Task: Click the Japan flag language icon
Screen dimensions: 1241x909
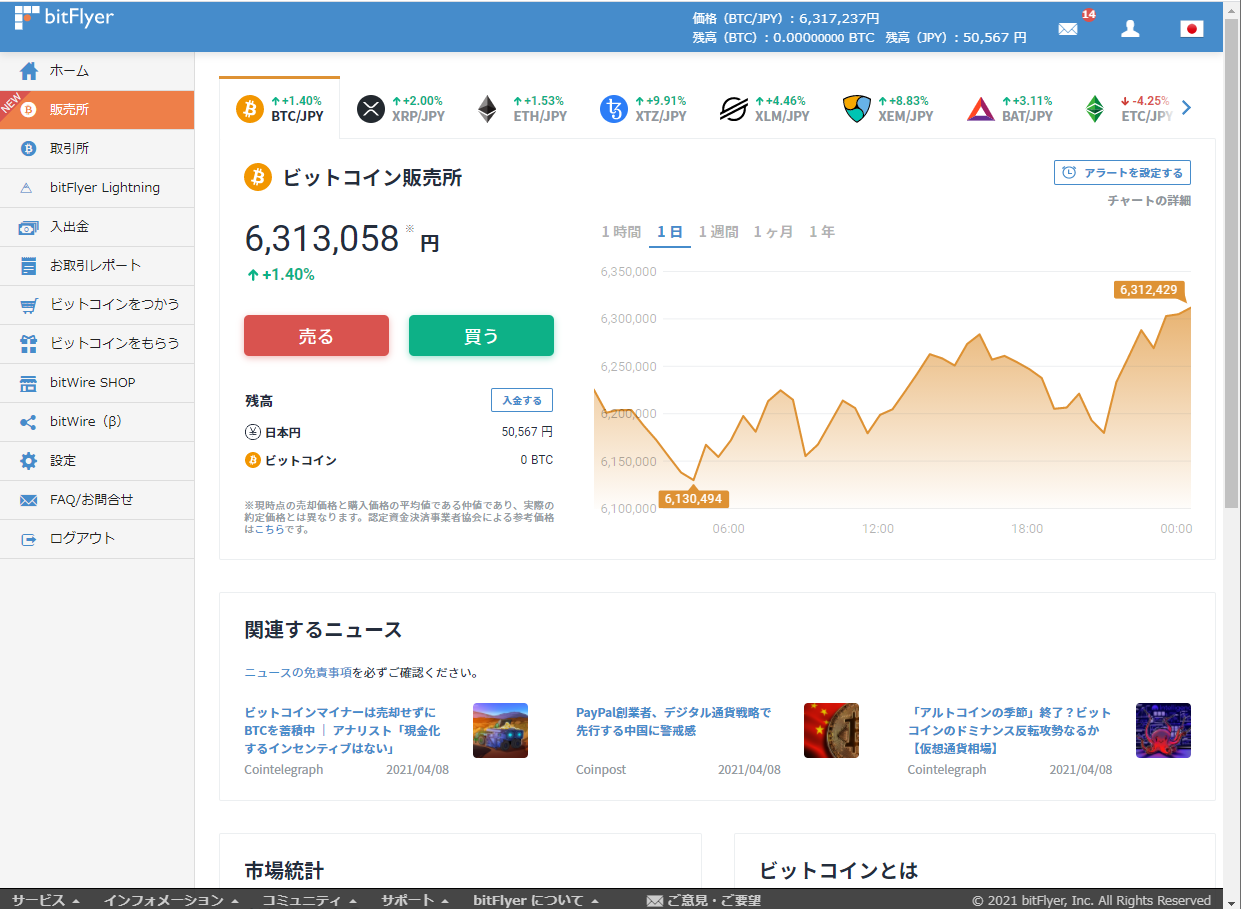Action: pos(1191,29)
